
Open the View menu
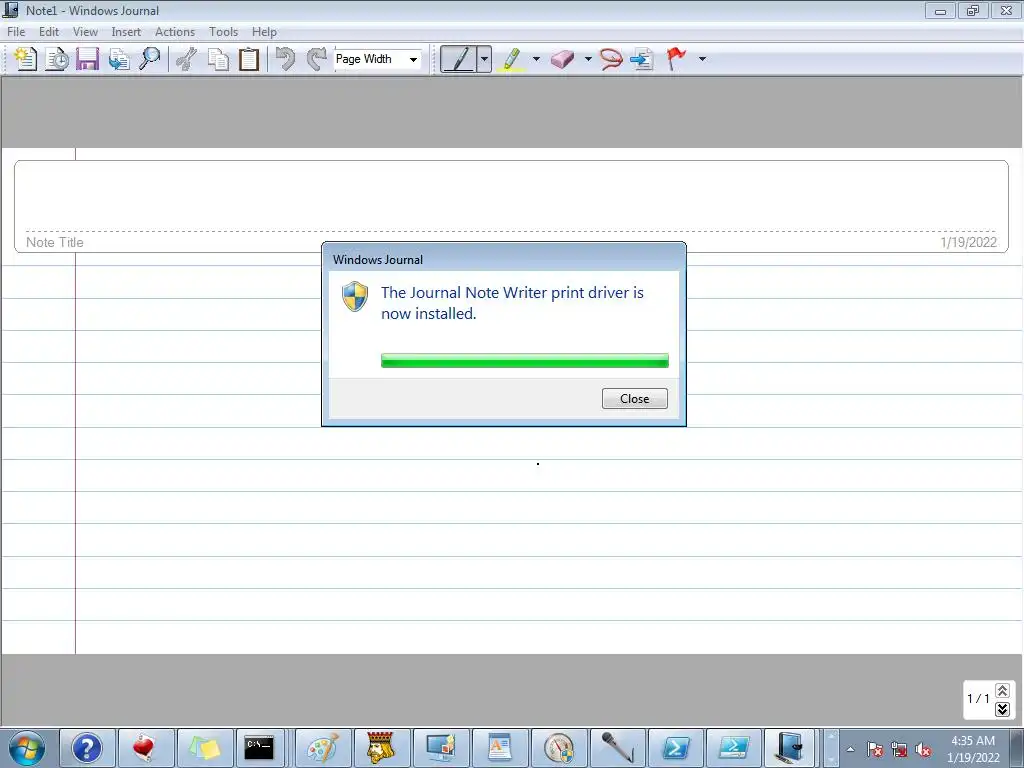85,31
